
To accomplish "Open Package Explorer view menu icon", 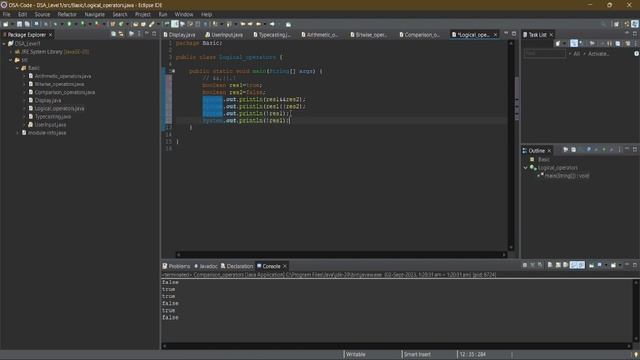I will point(139,34).
